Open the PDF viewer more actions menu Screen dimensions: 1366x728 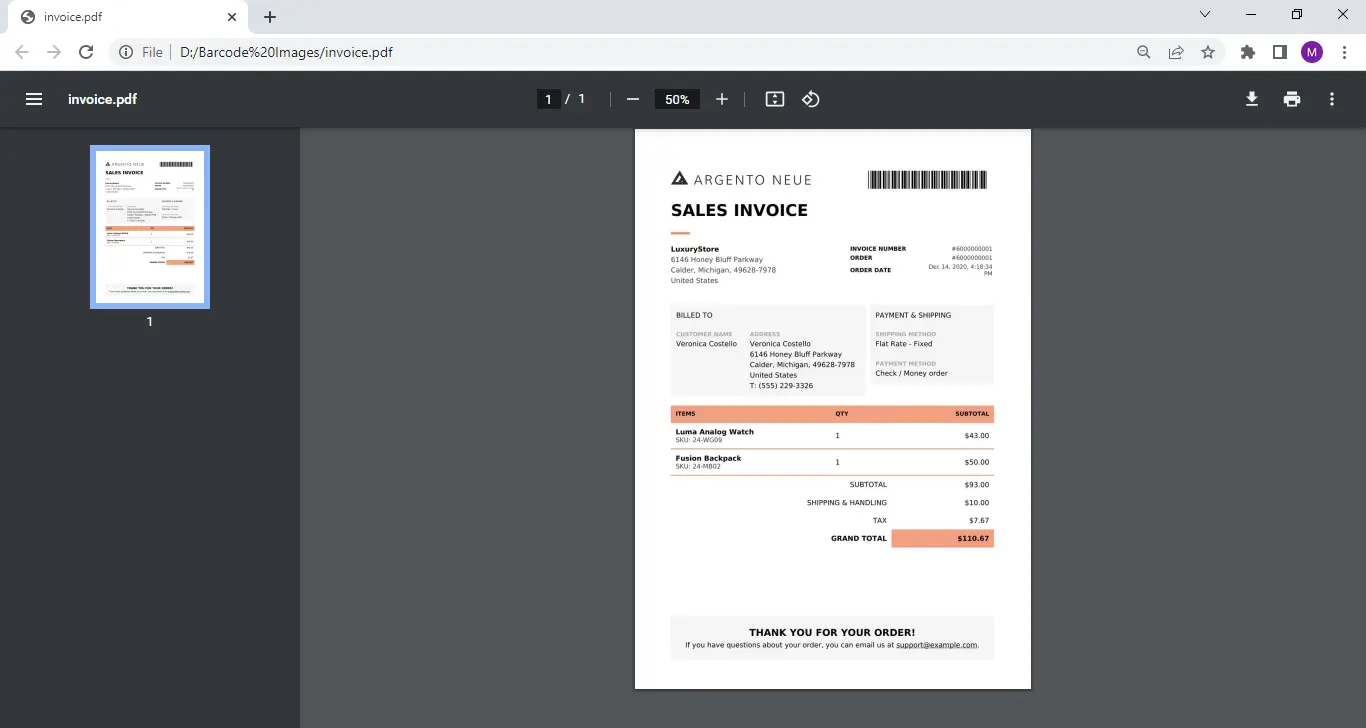click(x=1332, y=99)
